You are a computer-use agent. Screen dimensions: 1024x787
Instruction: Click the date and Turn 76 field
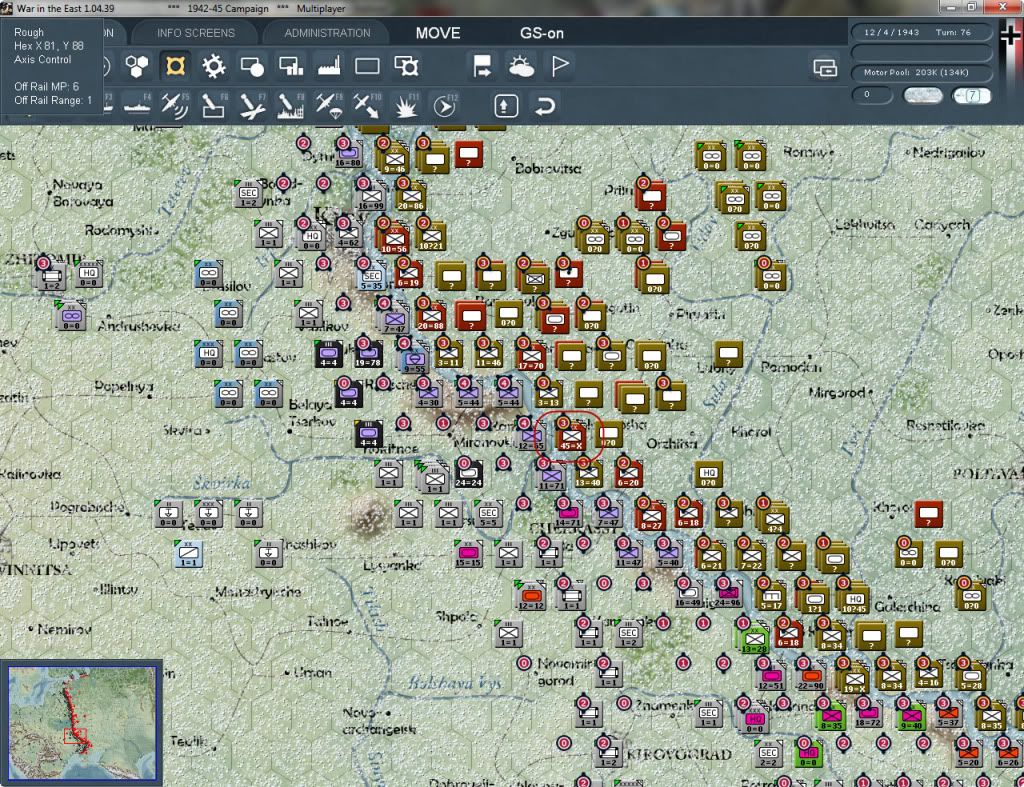pyautogui.click(x=921, y=32)
